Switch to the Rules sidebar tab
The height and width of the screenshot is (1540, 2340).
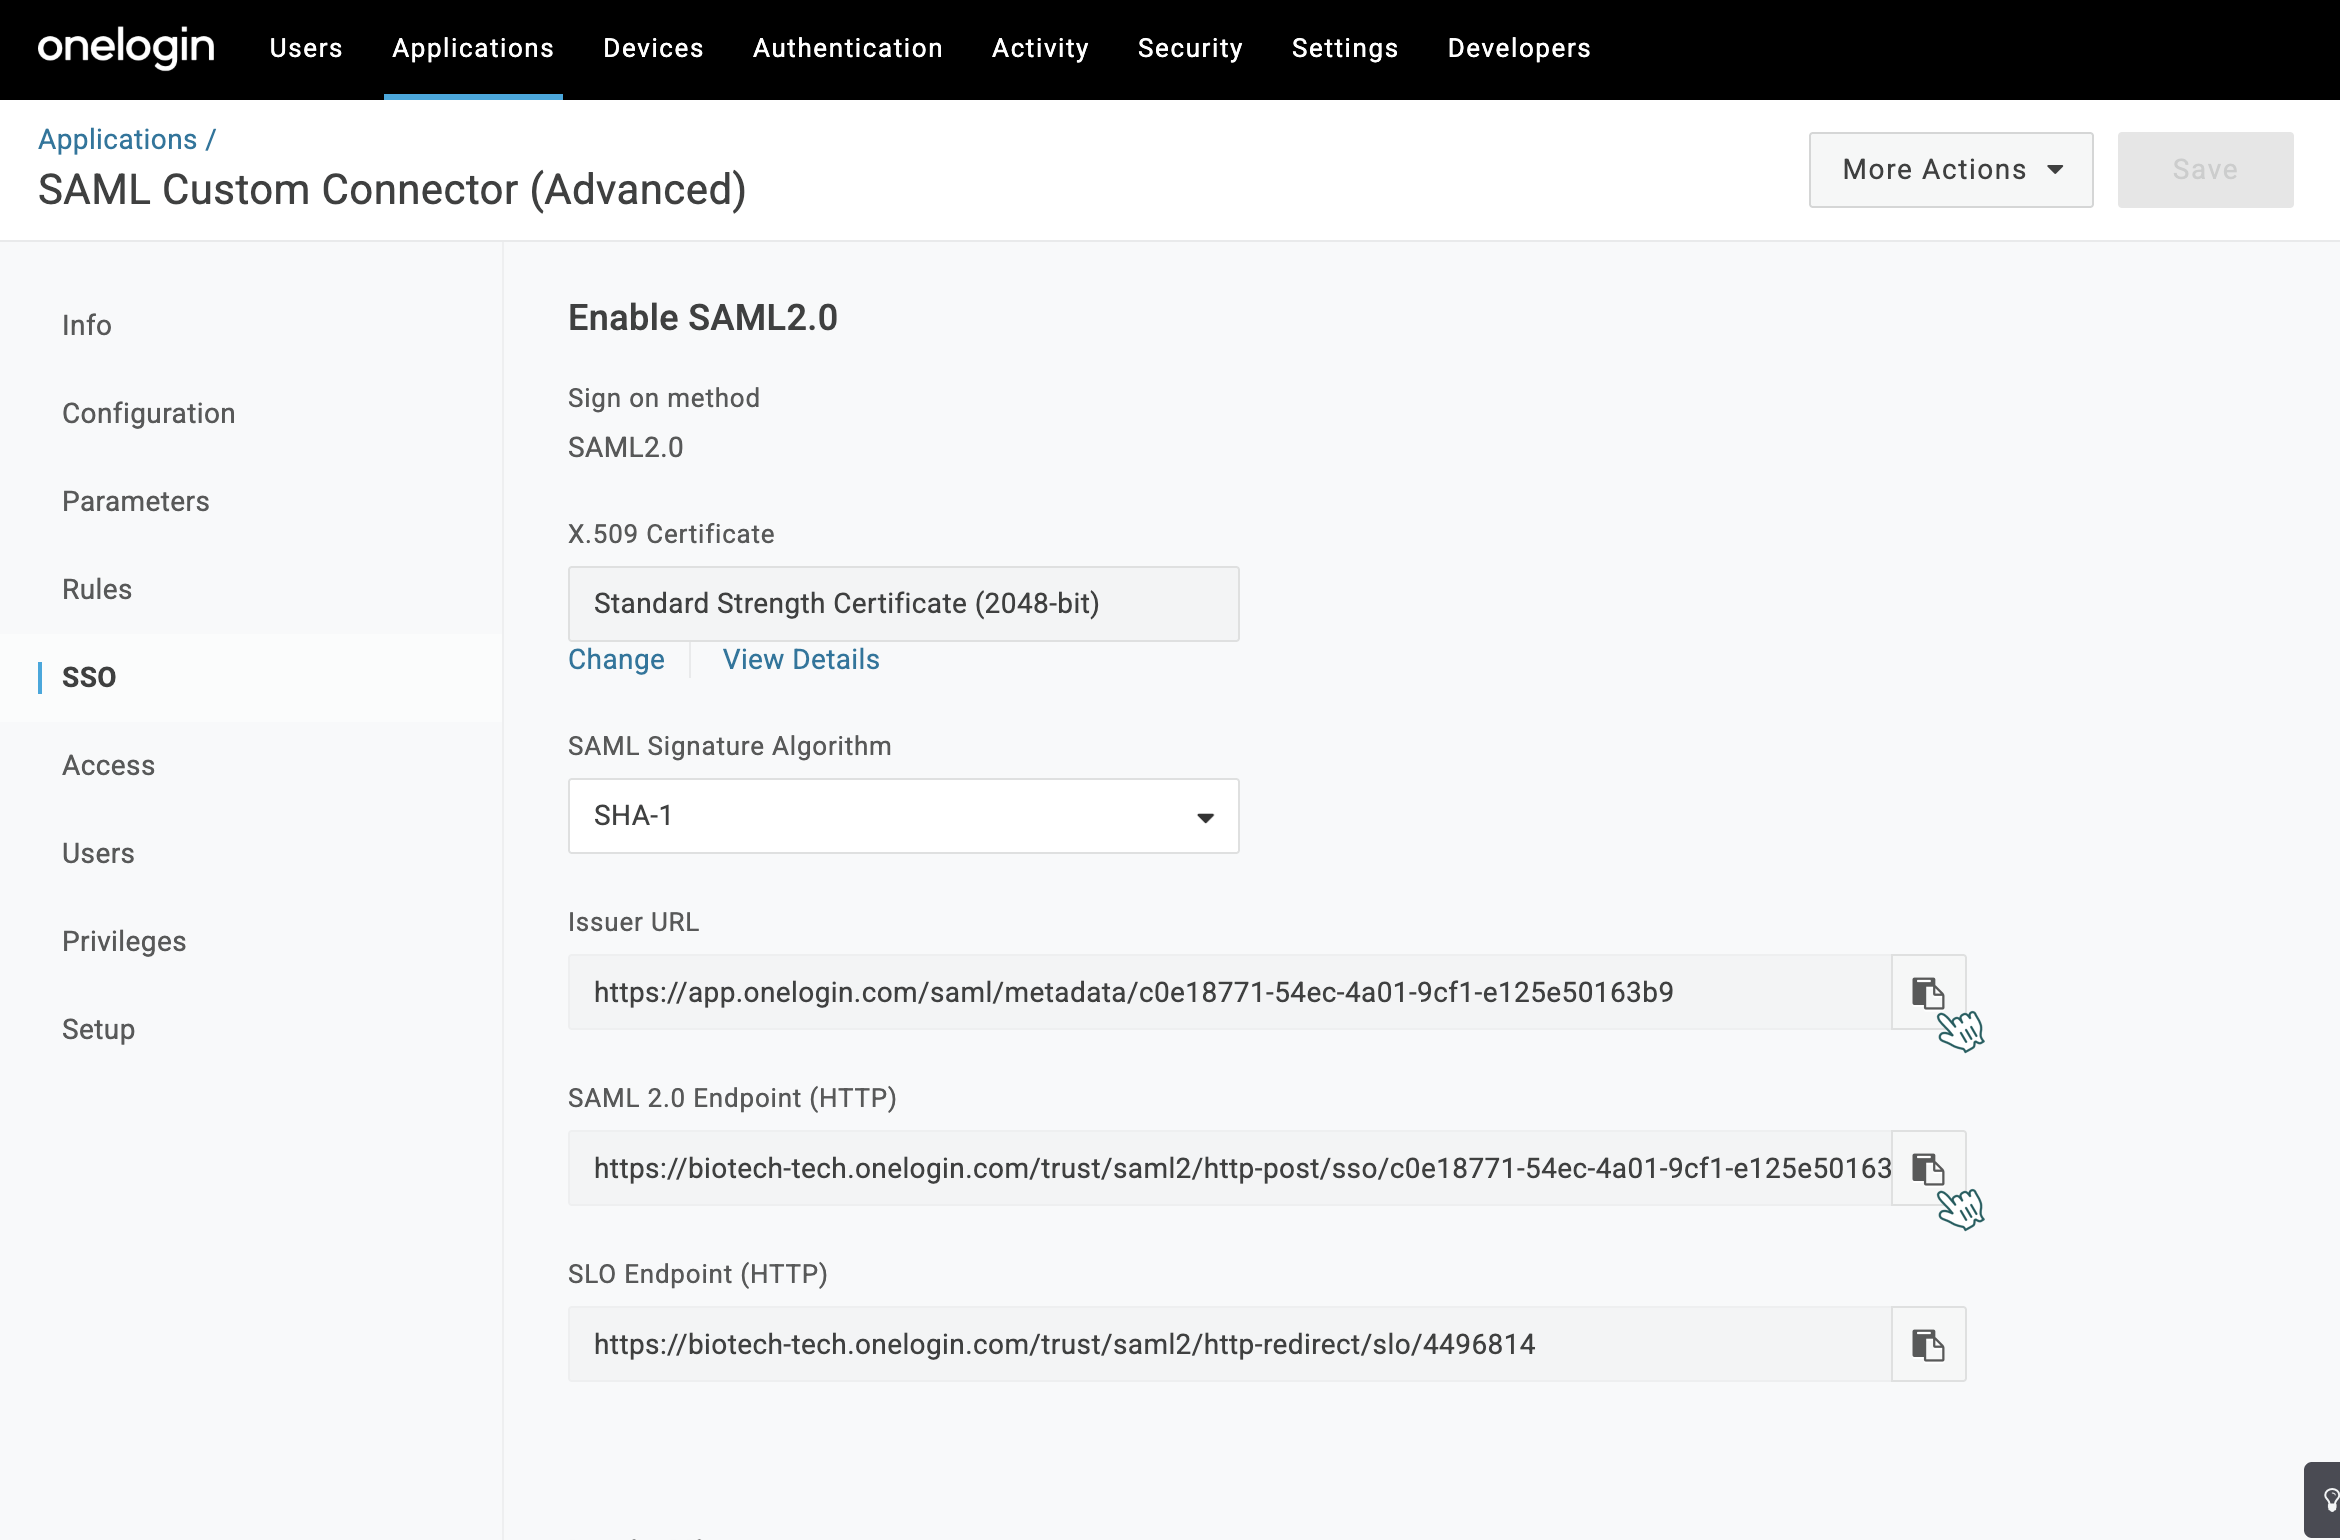tap(96, 589)
